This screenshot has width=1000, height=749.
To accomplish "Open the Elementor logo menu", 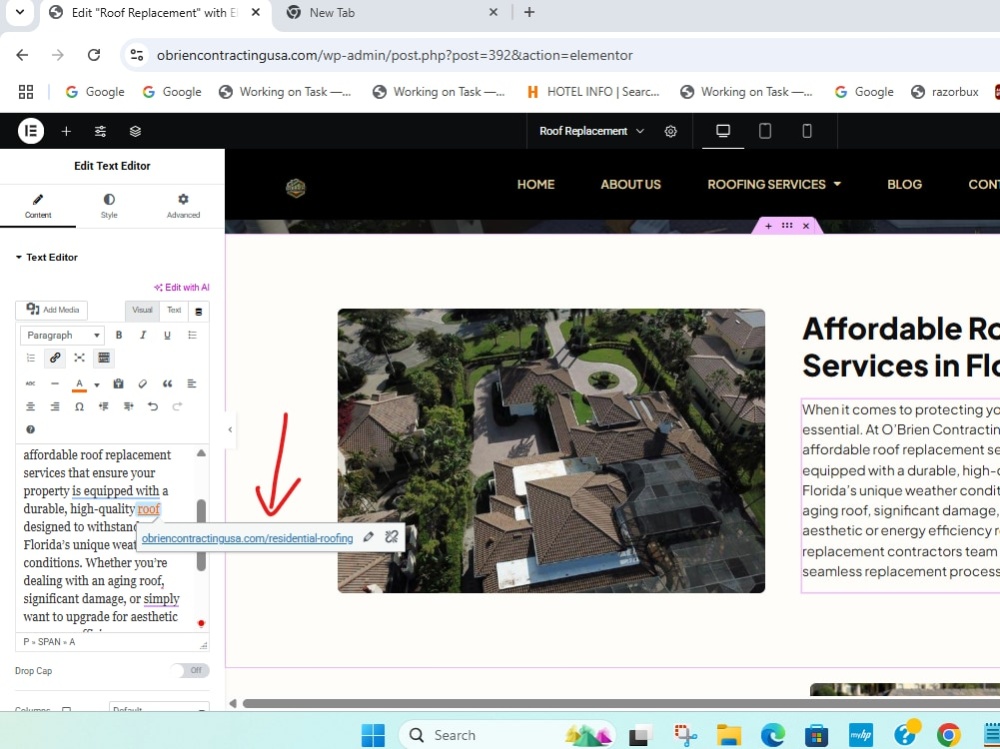I will tap(31, 131).
